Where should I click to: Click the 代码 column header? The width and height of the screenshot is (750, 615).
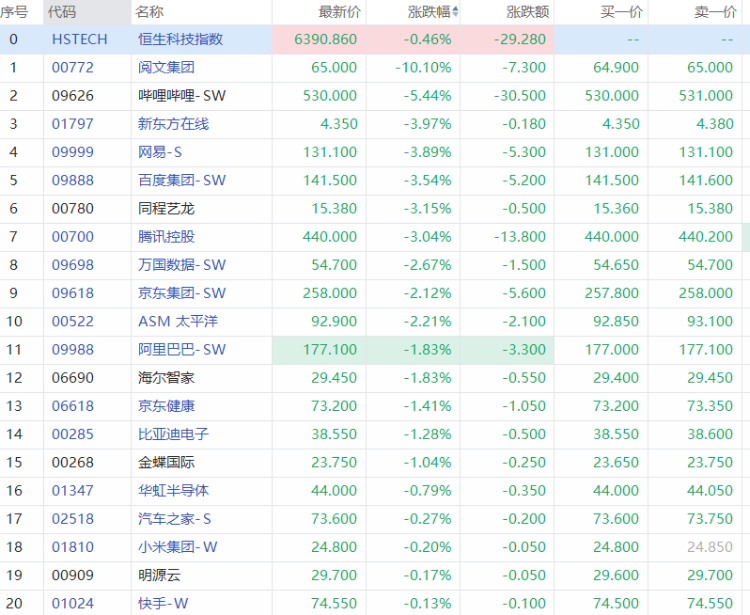pos(62,11)
